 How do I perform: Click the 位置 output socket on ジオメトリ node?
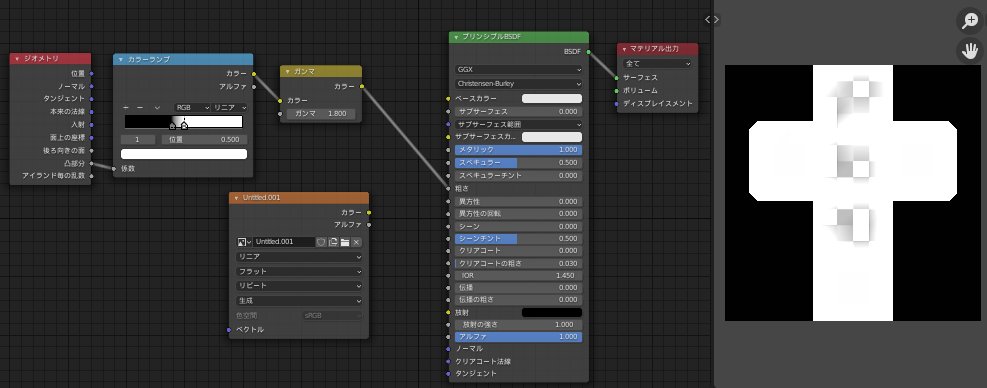pos(91,74)
